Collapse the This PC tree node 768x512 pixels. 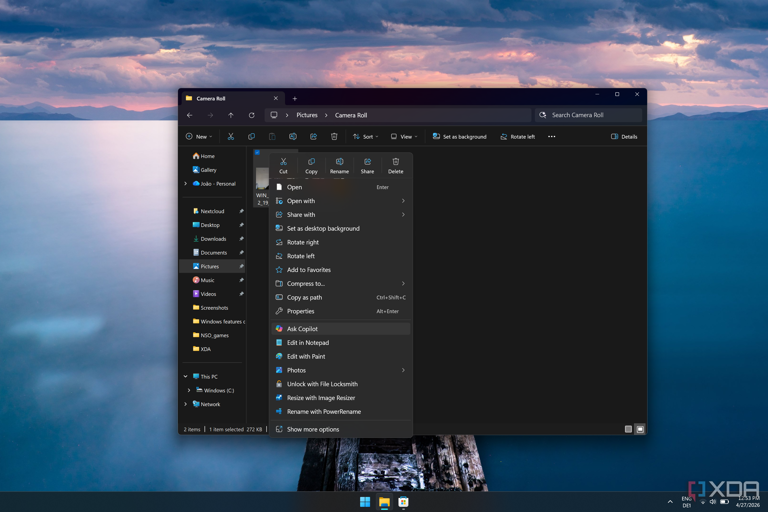tap(186, 377)
